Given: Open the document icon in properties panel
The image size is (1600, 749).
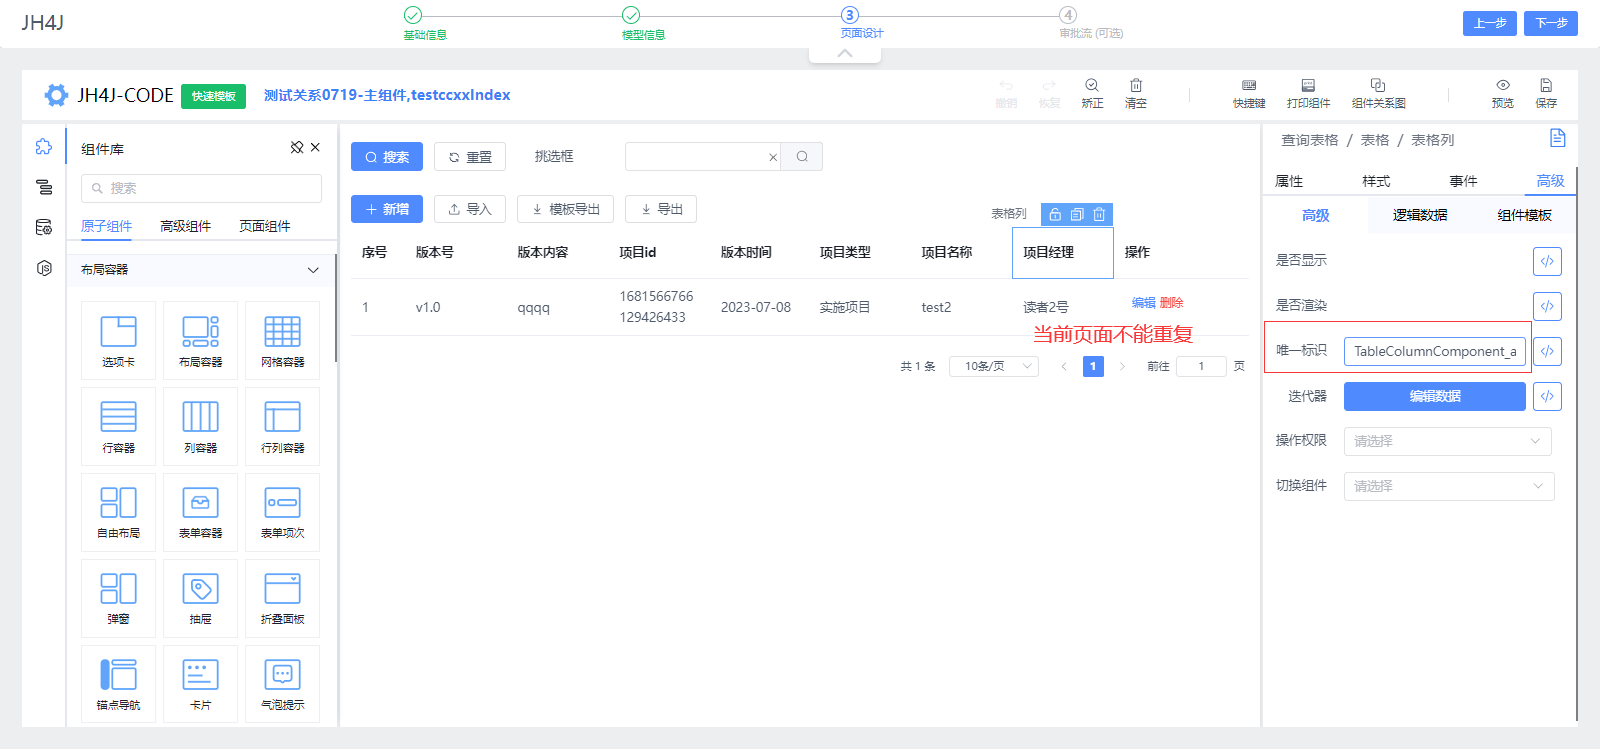Looking at the screenshot, I should coord(1557,138).
